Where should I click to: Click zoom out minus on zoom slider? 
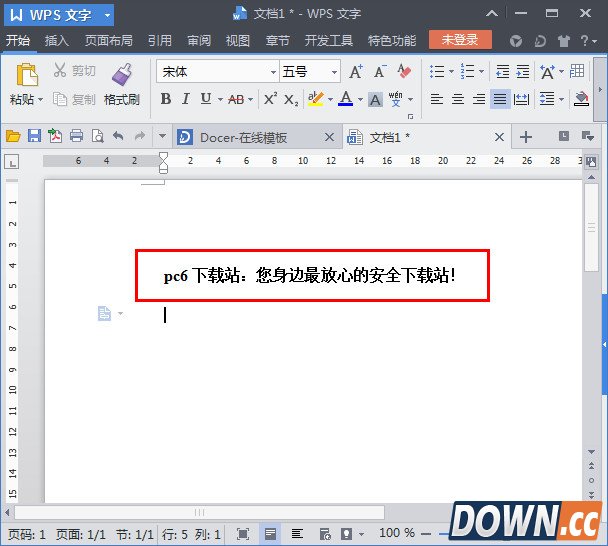426,534
